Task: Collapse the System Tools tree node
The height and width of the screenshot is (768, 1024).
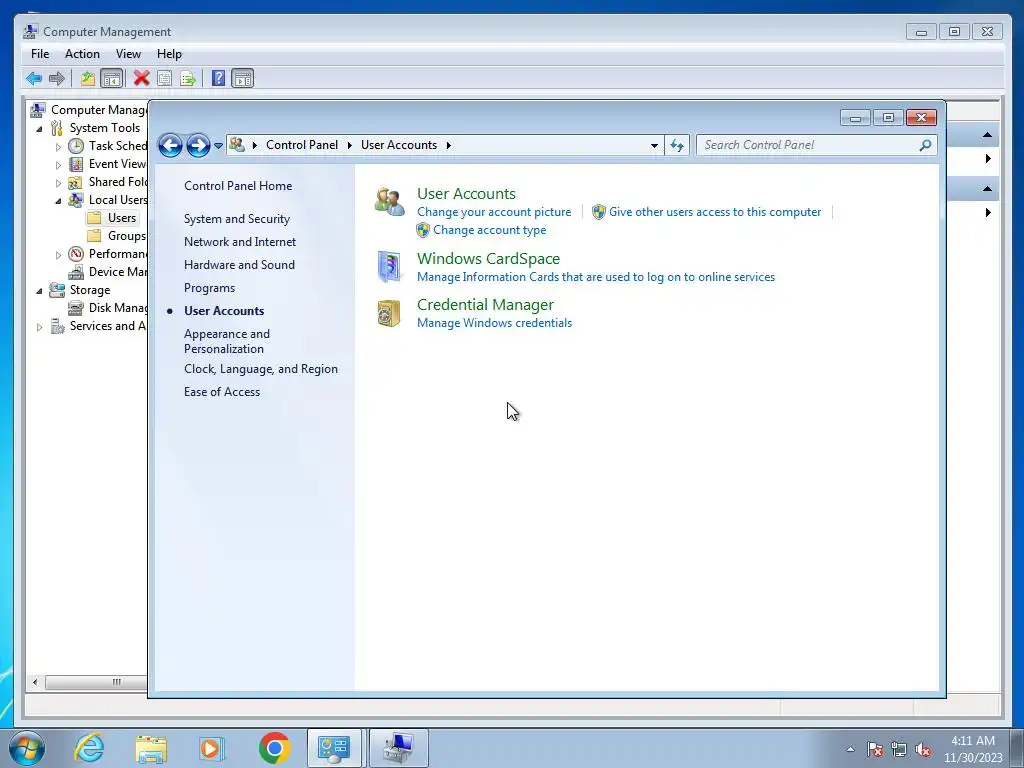Action: tap(39, 129)
